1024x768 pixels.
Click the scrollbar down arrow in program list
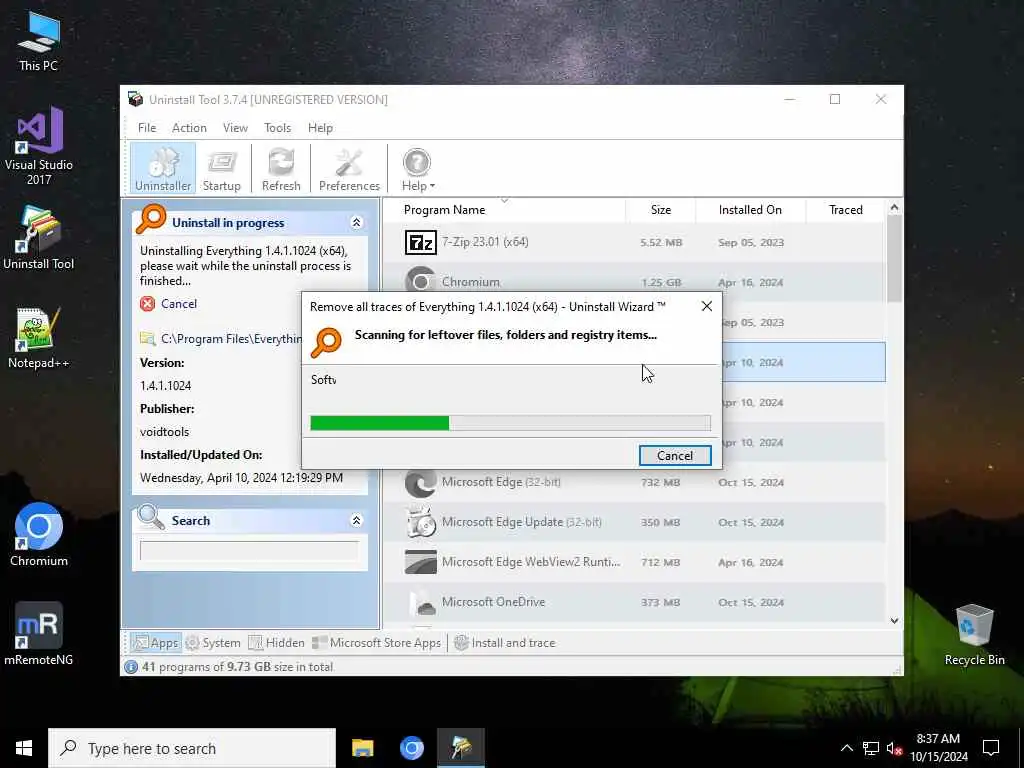pos(894,620)
